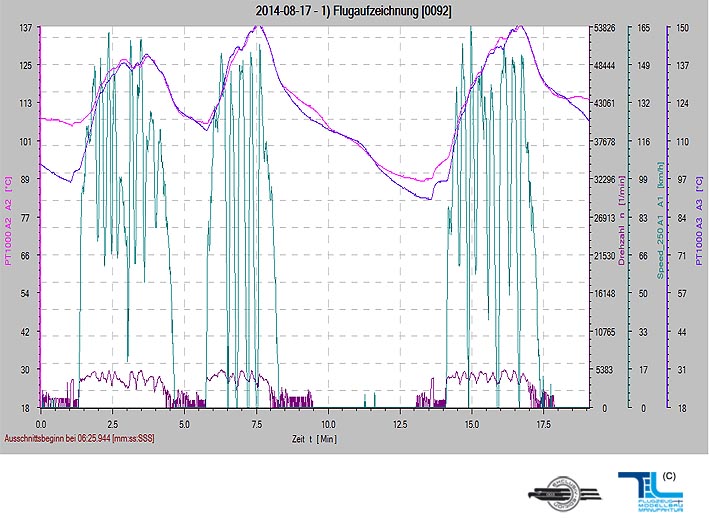The width and height of the screenshot is (709, 532).
Task: Click the chart title Flugaufzeichnung [0092]
Action: coord(354,10)
